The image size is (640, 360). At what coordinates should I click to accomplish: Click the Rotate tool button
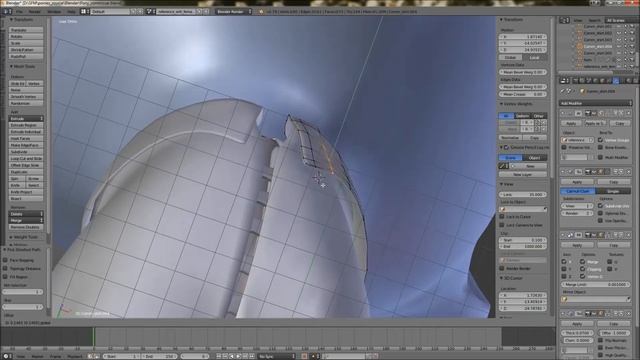(26, 36)
